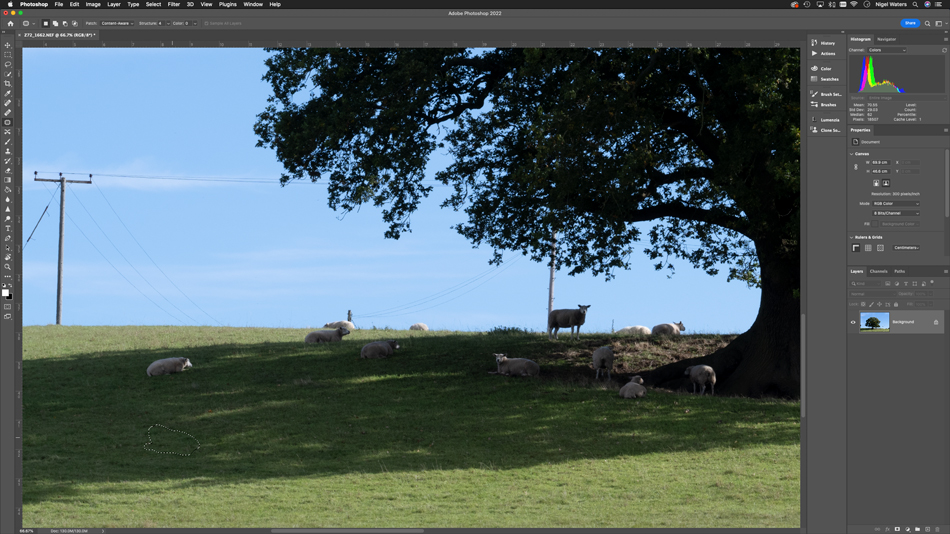This screenshot has height=534, width=950.
Task: Choose the Type tool
Action: point(8,229)
